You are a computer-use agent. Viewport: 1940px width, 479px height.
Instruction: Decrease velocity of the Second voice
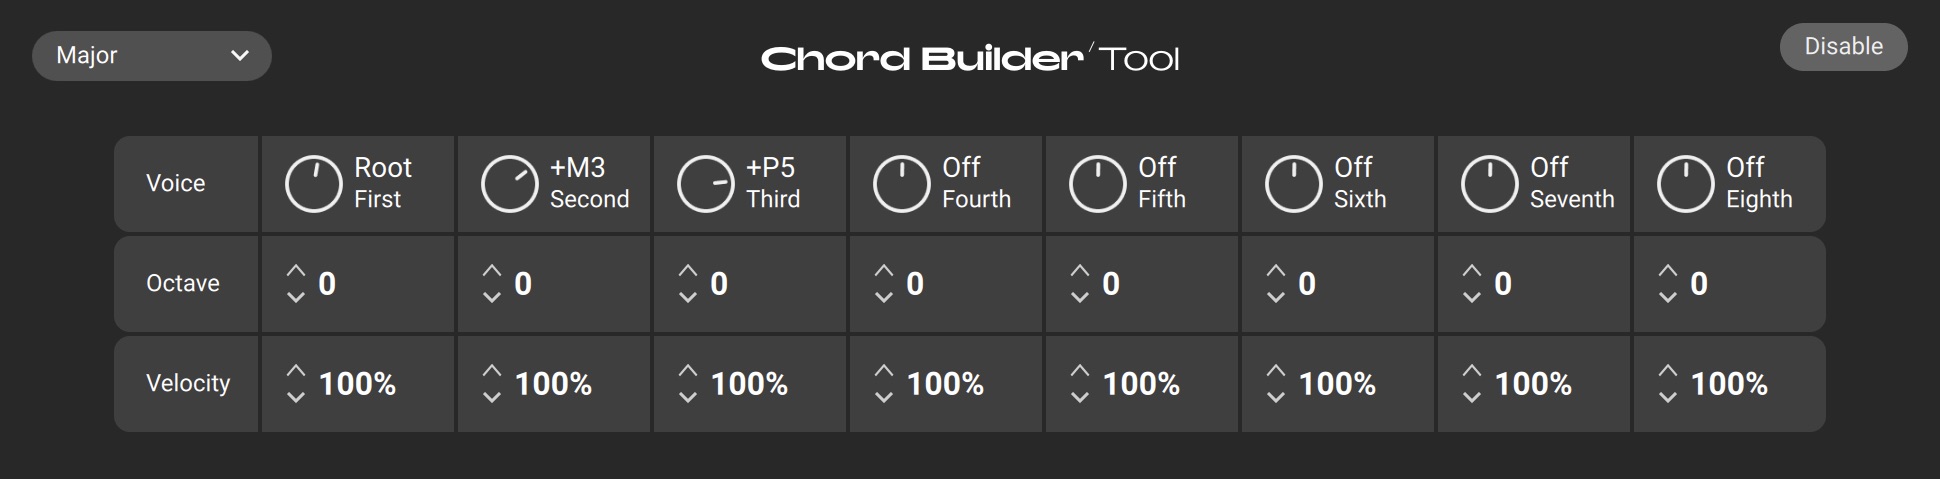492,397
